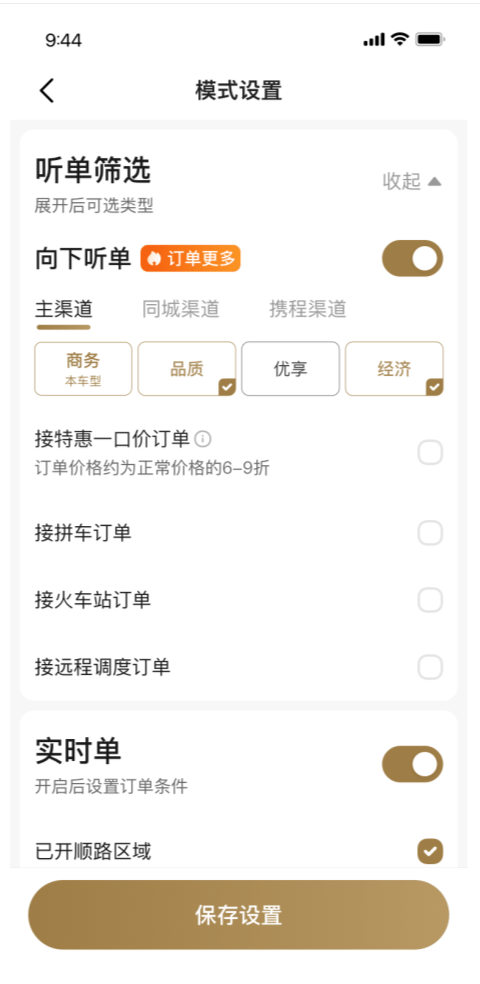Tap the cellular signal bars icon
The image size is (480, 984).
[x=374, y=40]
